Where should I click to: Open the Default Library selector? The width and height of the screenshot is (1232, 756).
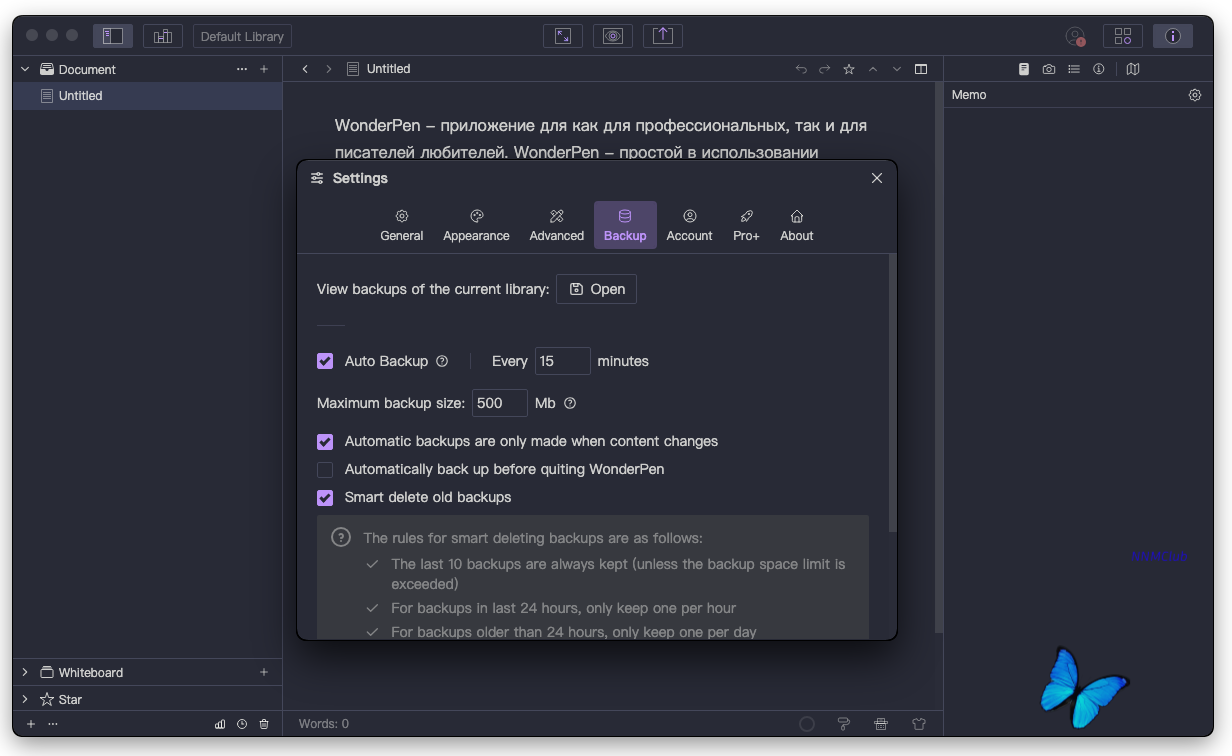pyautogui.click(x=242, y=36)
